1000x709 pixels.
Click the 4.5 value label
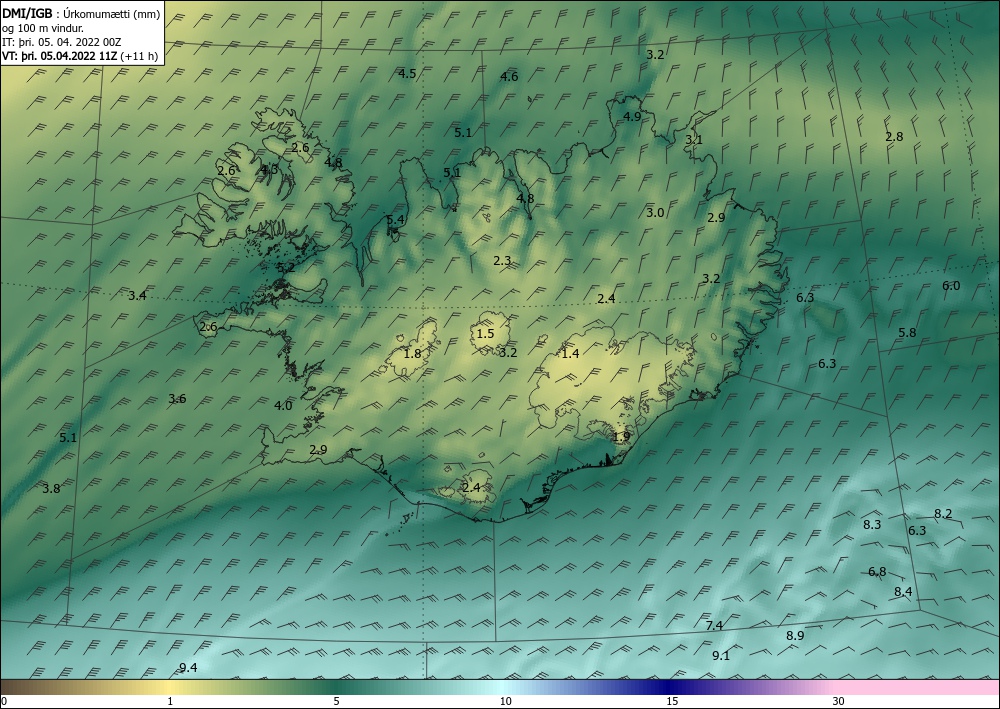point(407,73)
